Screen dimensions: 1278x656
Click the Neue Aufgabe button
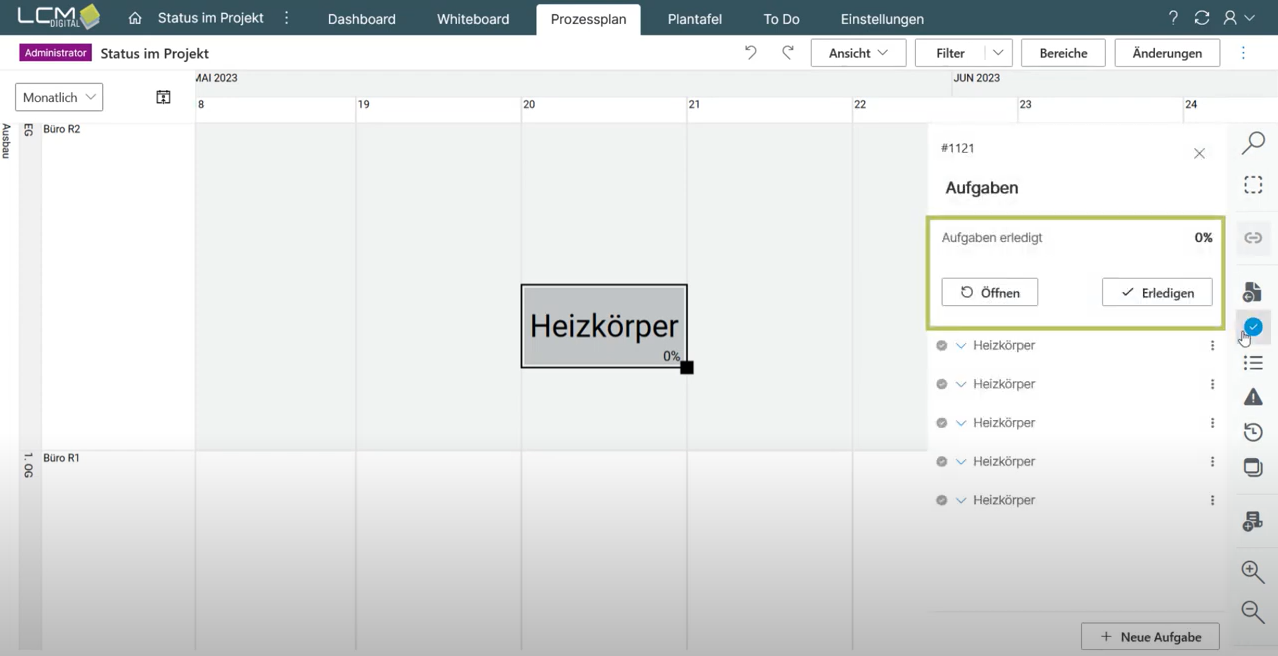tap(1149, 637)
